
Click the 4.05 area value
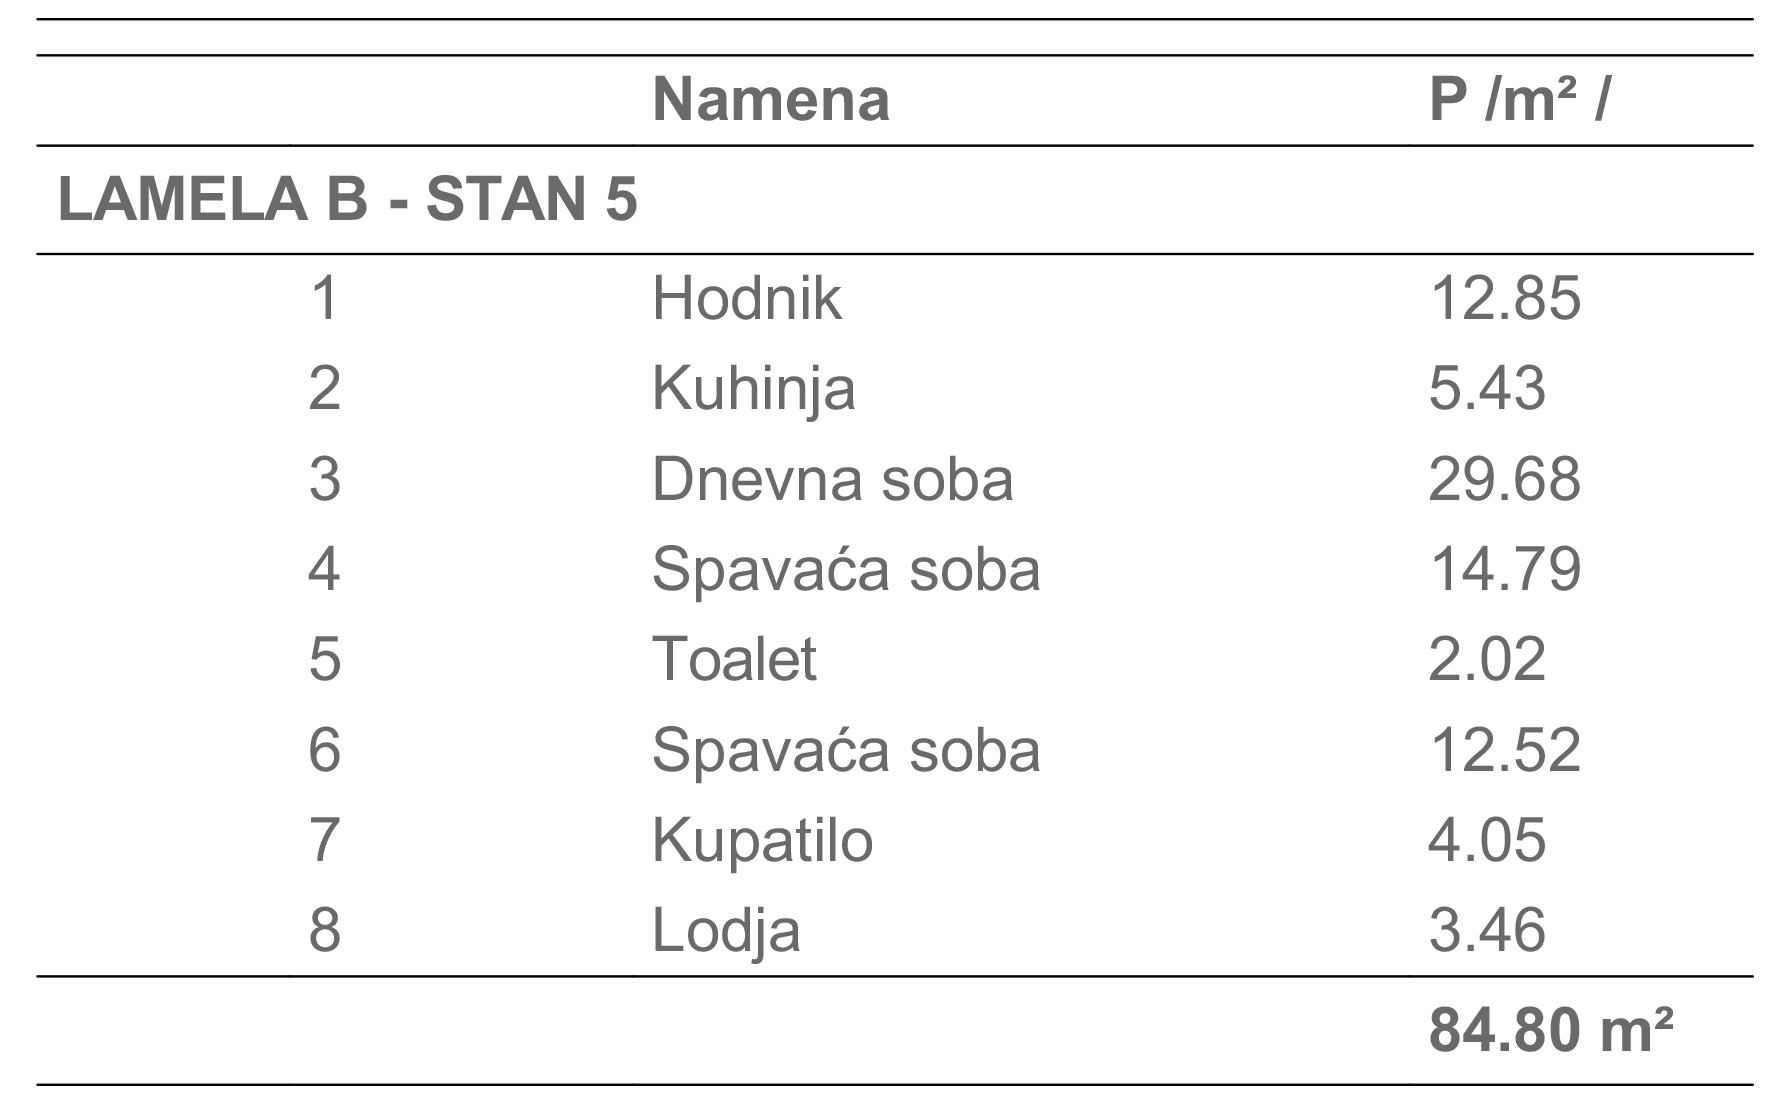[x=1487, y=839]
